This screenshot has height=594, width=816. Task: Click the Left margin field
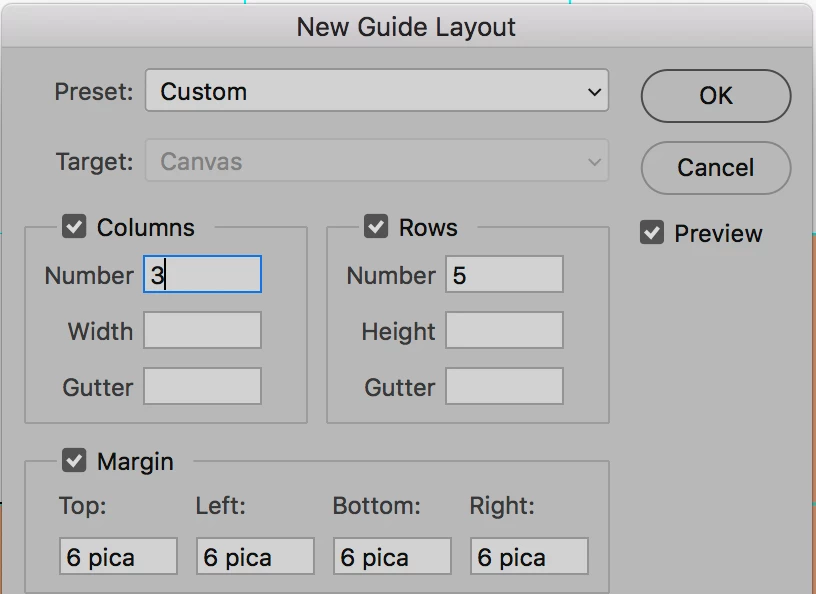tap(255, 557)
